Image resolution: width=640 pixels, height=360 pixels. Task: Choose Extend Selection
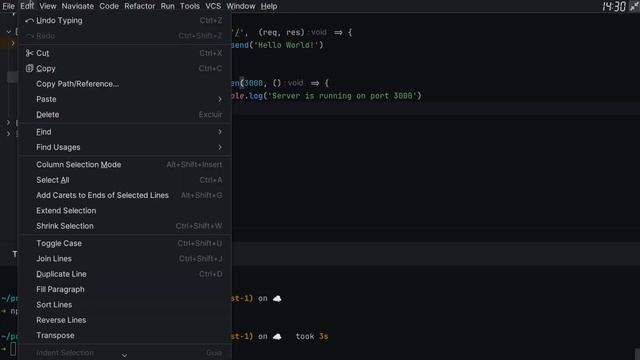point(125,211)
